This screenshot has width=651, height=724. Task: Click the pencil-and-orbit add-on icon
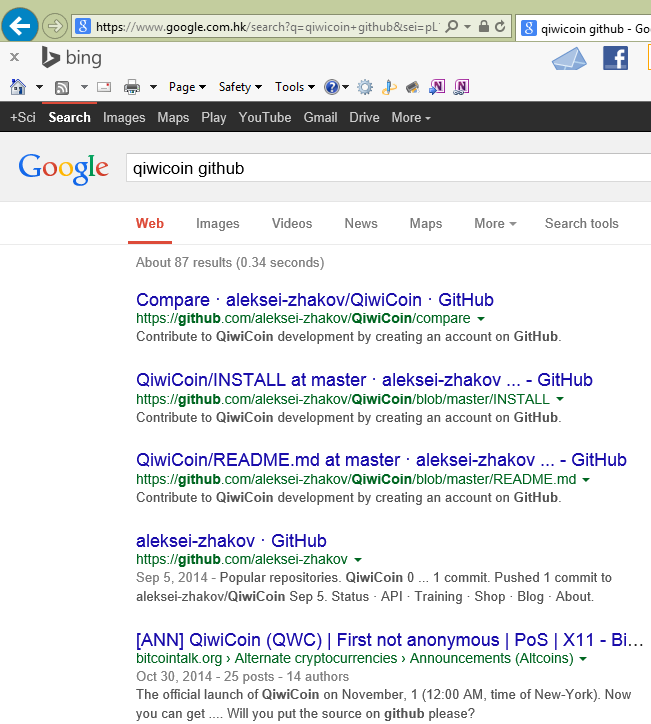389,87
